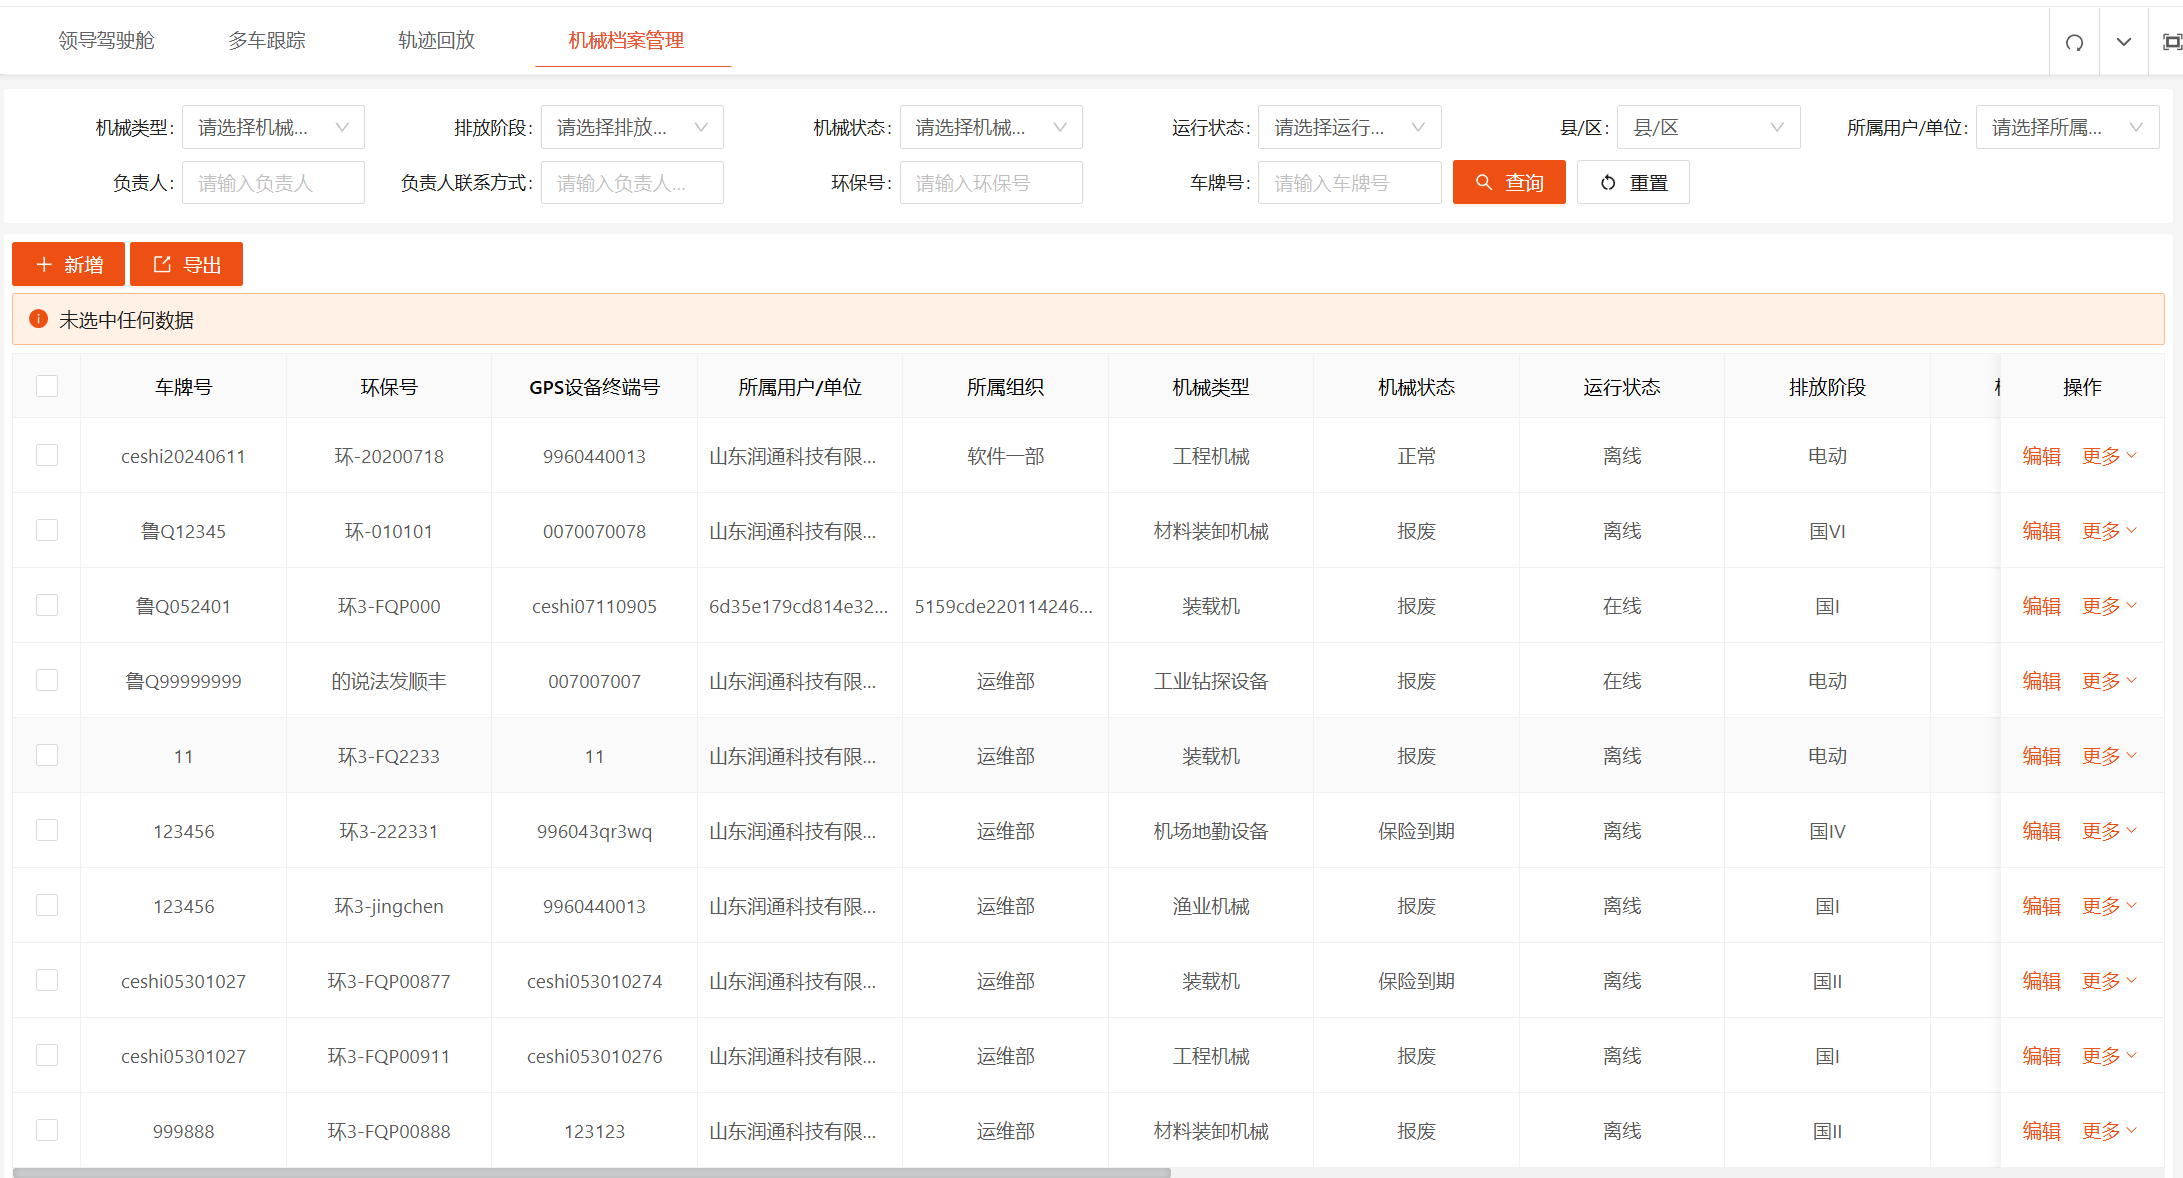Click 编辑 for the 999888 row
2183x1178 pixels.
(2041, 1131)
